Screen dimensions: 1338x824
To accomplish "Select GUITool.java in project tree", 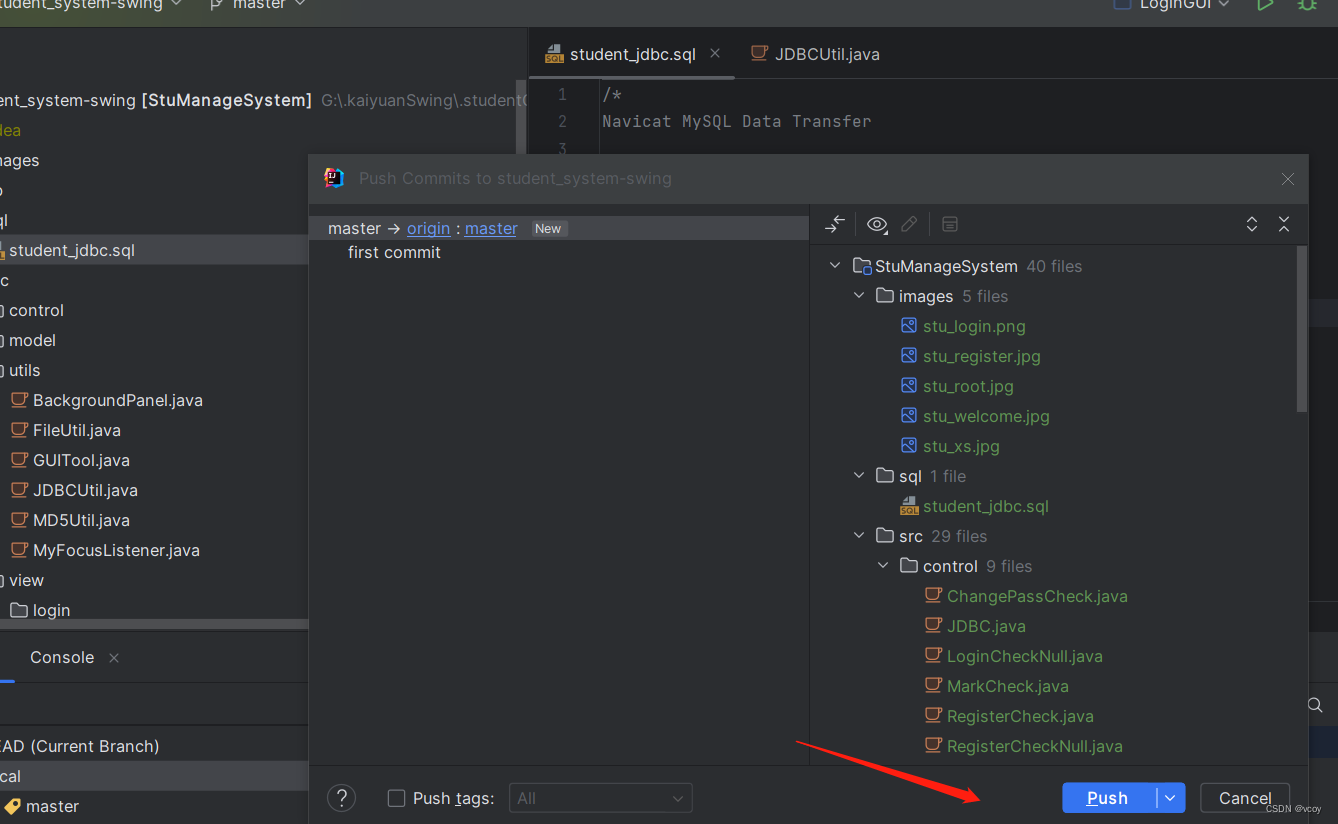I will pyautogui.click(x=81, y=460).
